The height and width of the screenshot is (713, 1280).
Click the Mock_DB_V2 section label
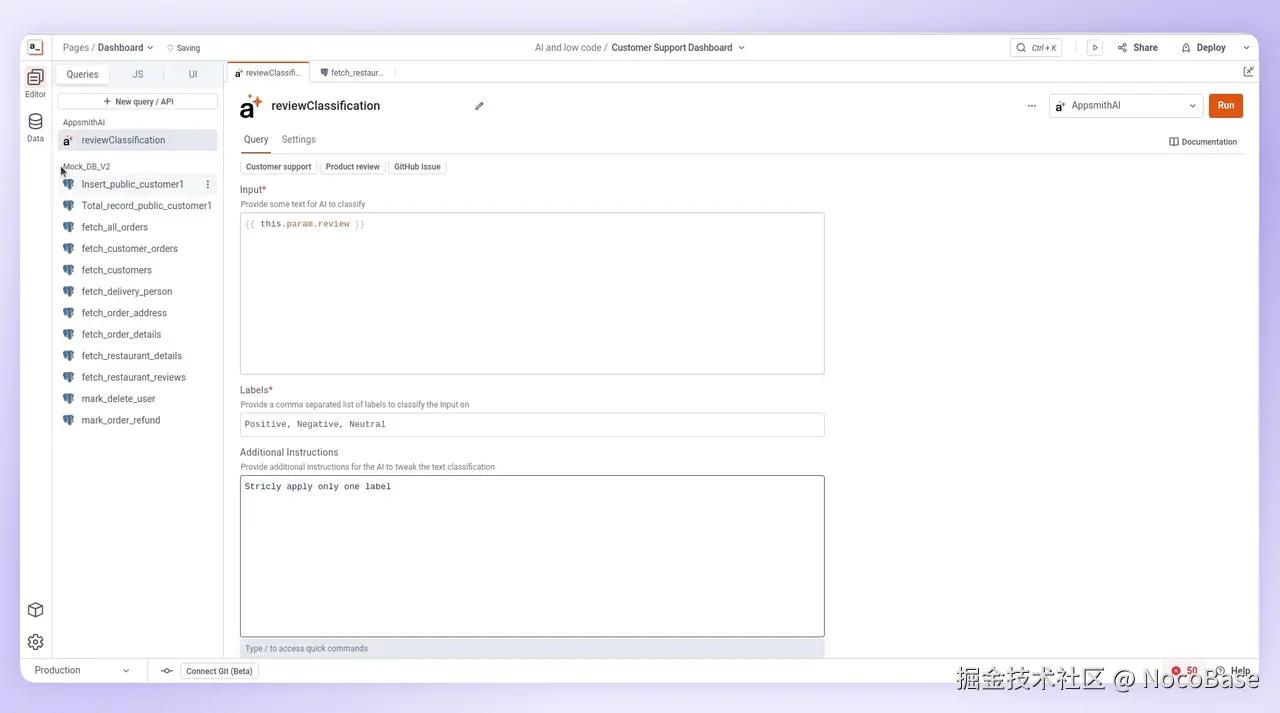pos(86,167)
